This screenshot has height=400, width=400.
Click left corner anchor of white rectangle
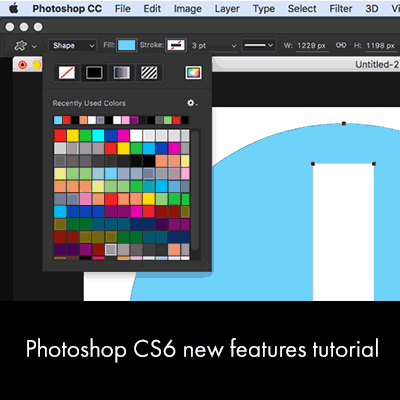click(313, 164)
